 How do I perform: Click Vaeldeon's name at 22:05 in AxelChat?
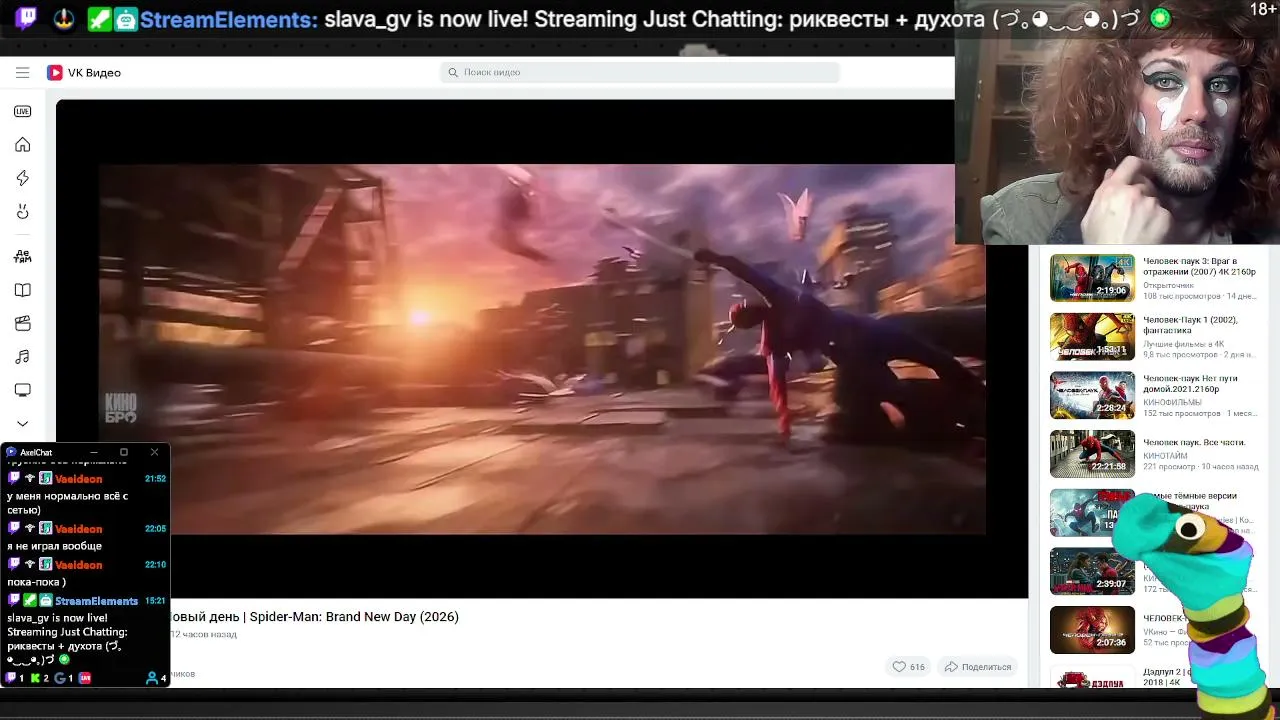(79, 529)
